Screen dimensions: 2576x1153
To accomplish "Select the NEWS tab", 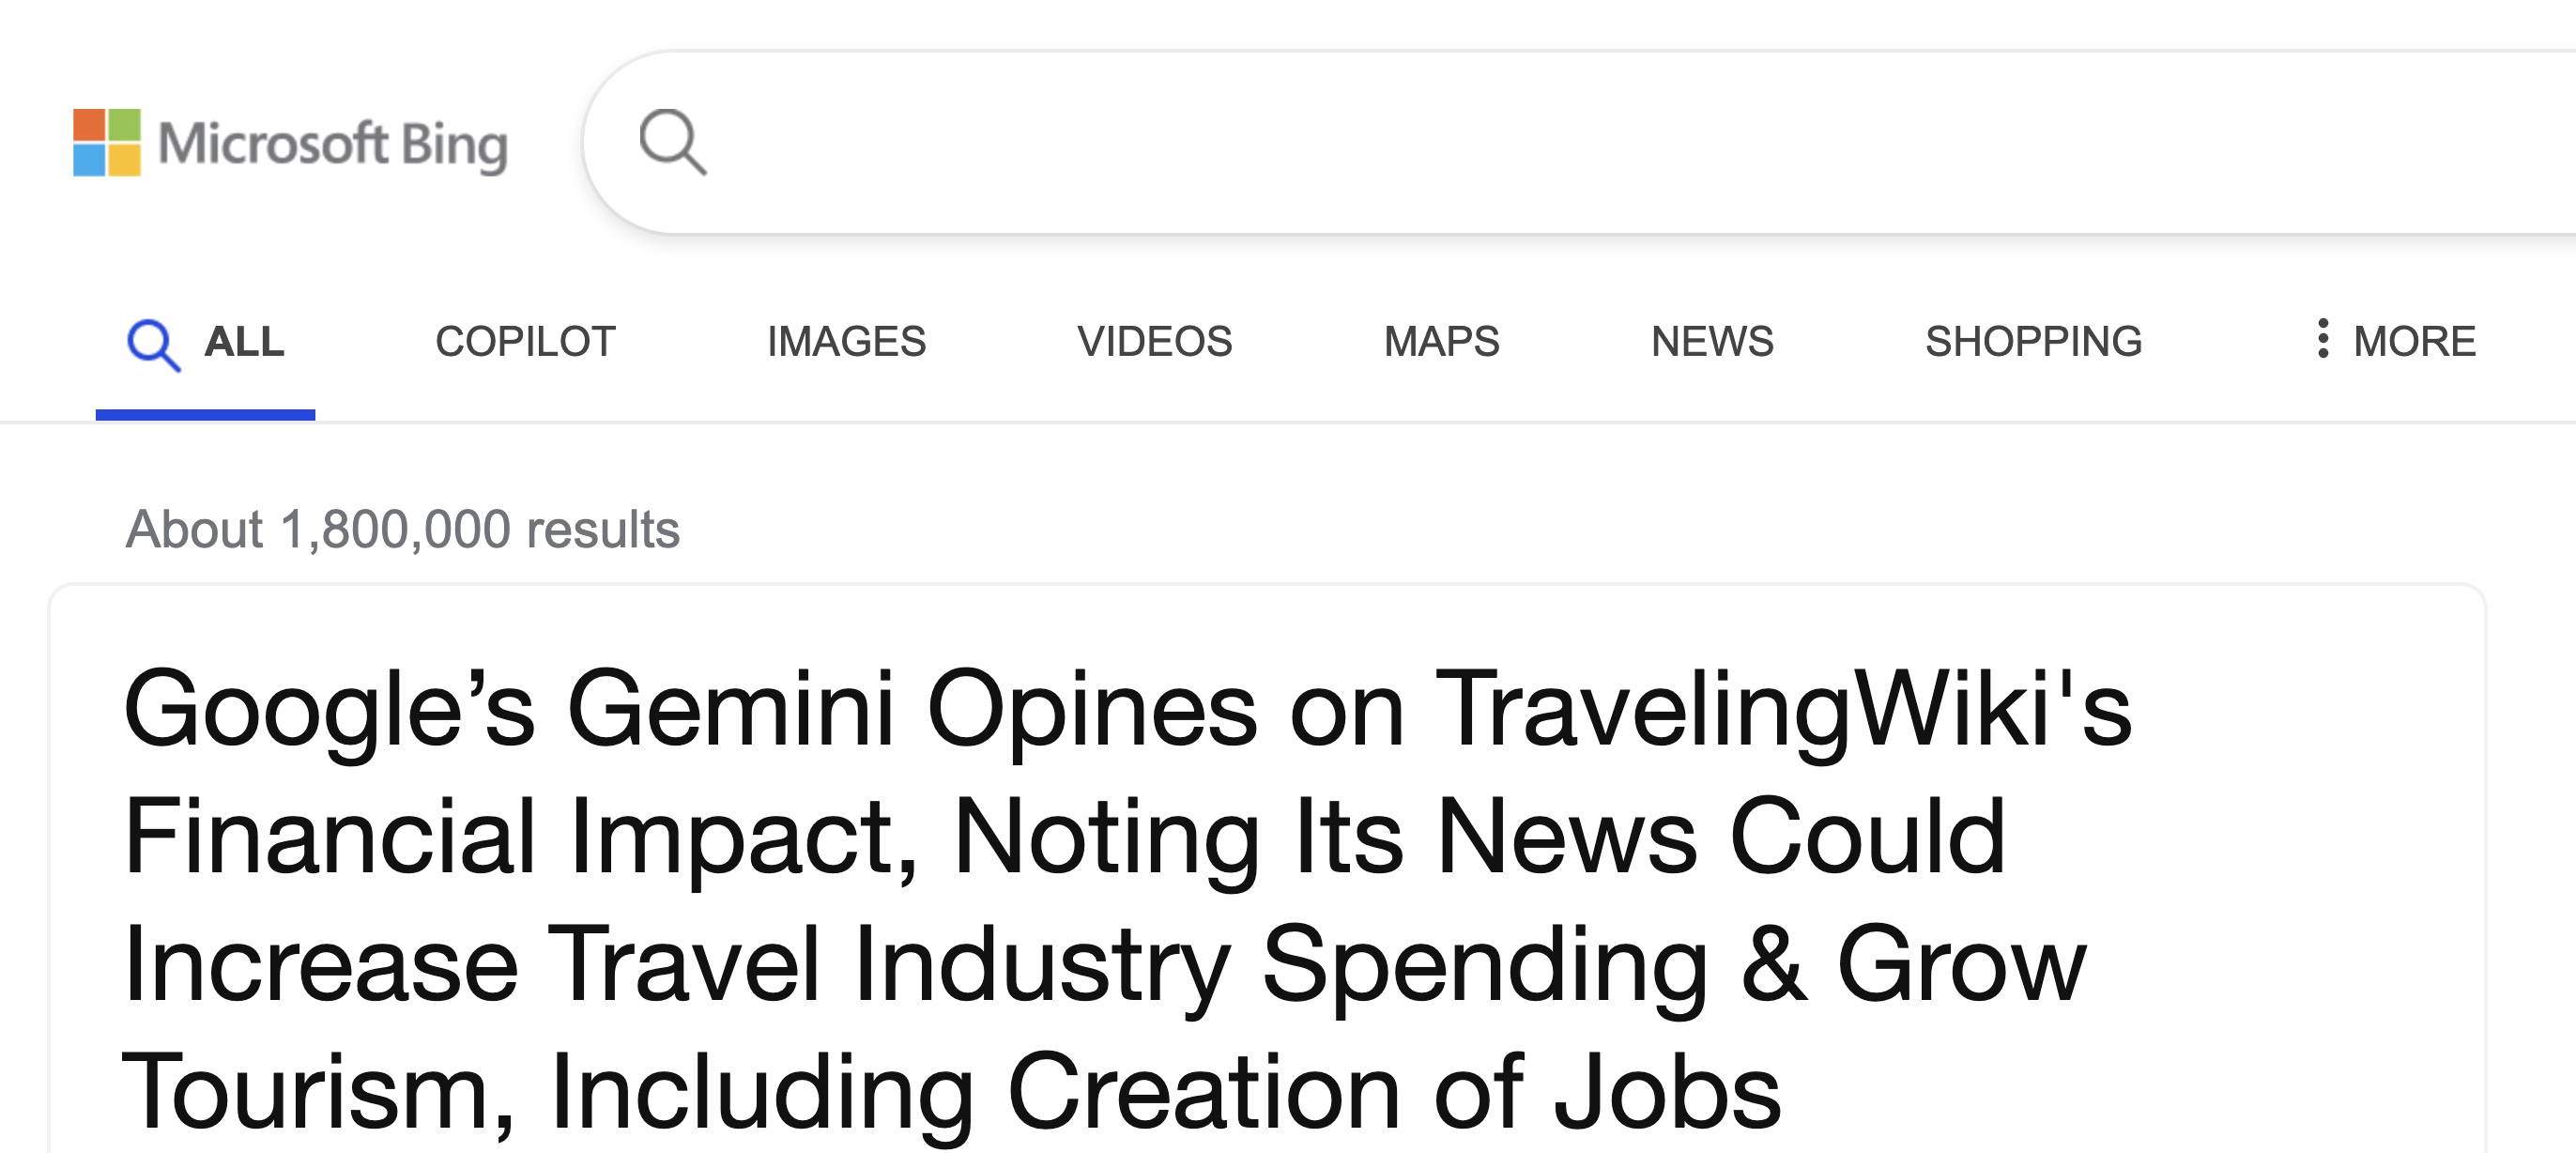I will [1712, 342].
